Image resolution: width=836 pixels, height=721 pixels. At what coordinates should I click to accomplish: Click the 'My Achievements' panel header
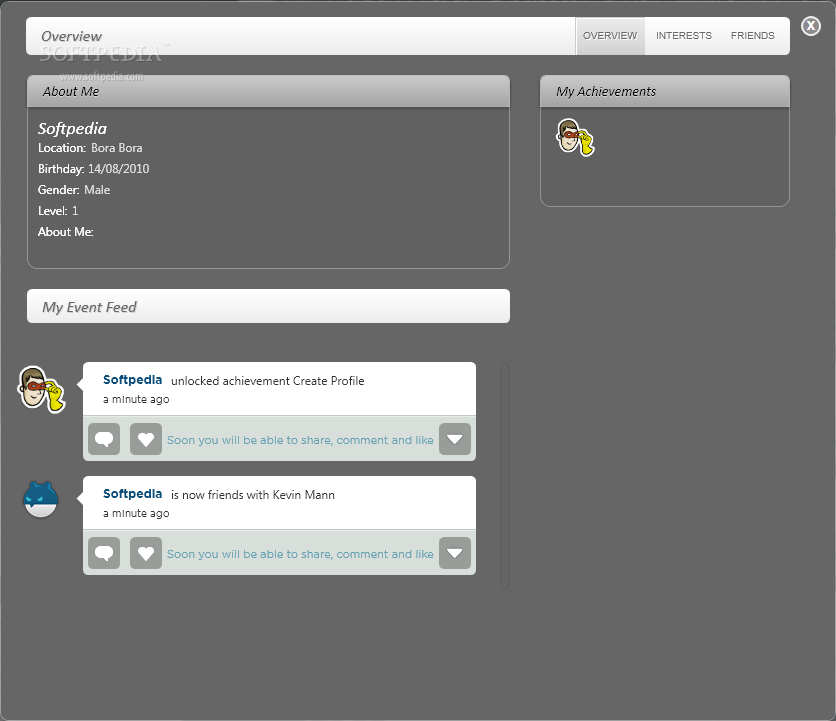665,91
